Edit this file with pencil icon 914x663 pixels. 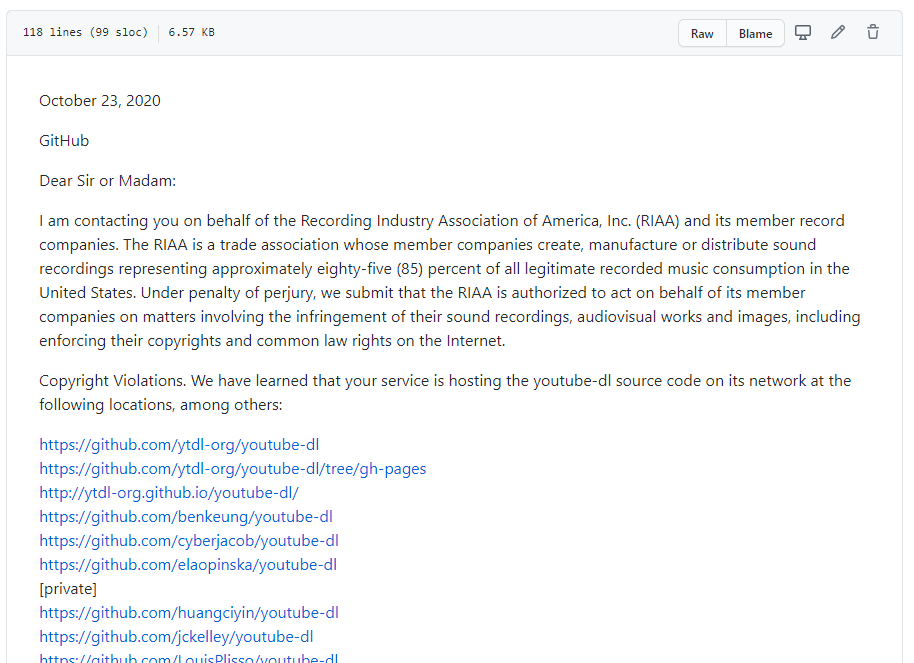[x=838, y=33]
